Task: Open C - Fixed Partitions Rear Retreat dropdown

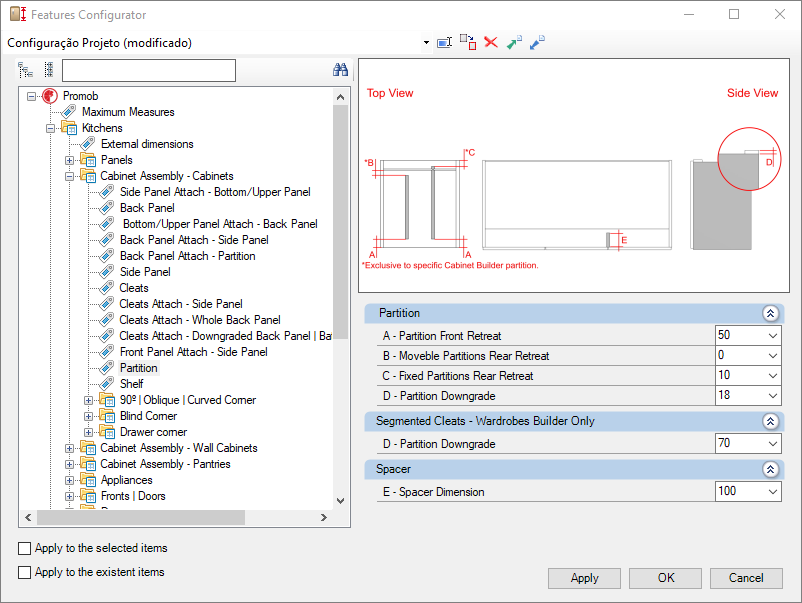Action: (772, 375)
